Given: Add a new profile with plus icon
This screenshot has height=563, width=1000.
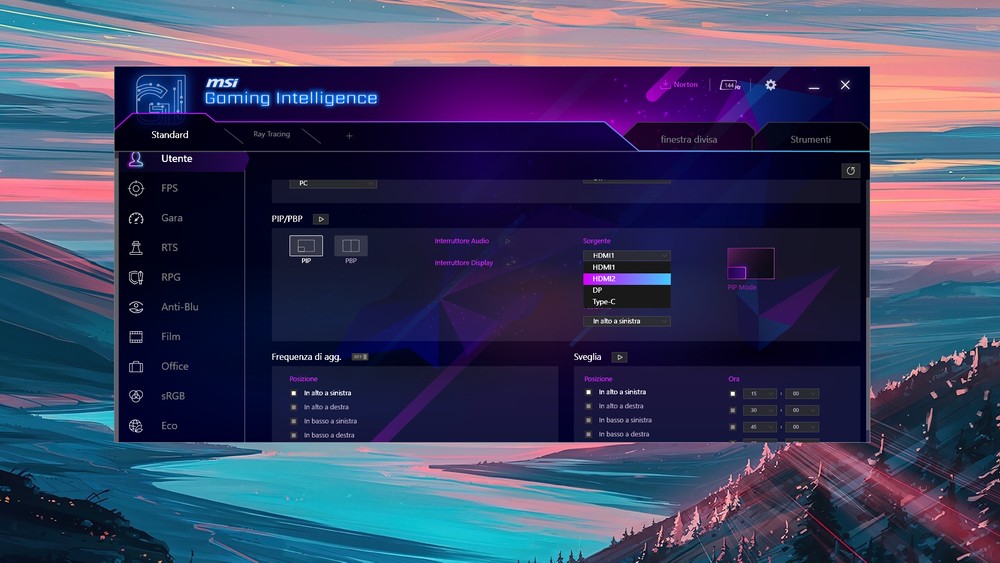Looking at the screenshot, I should (349, 136).
